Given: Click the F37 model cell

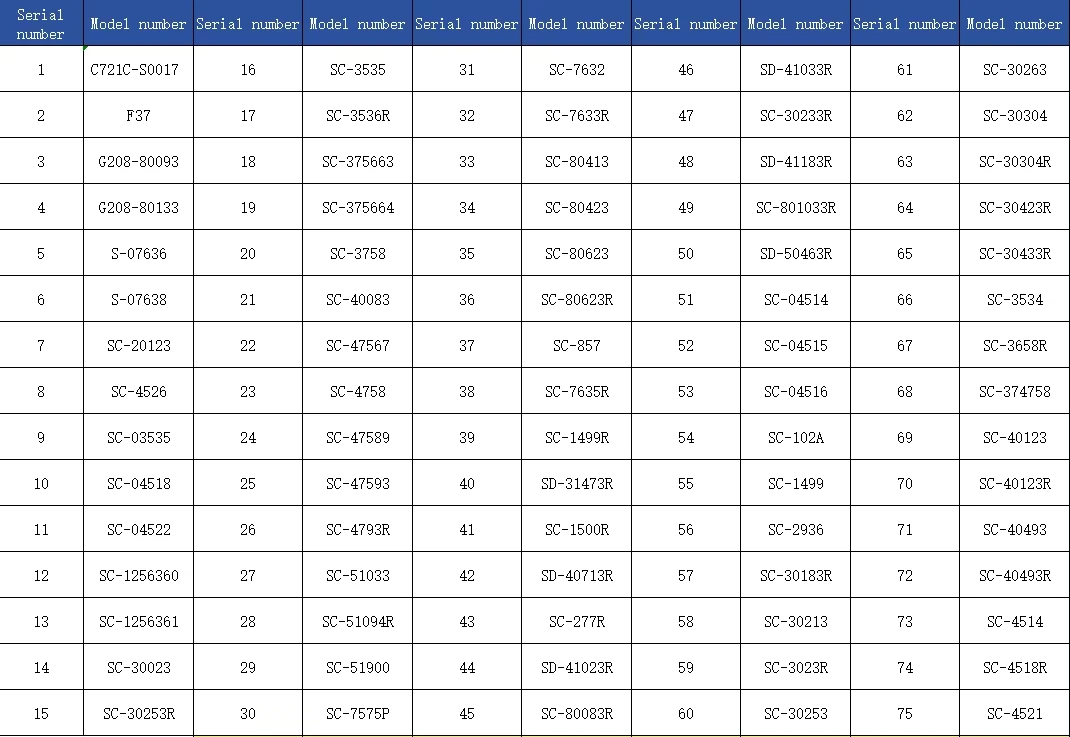Looking at the screenshot, I should 139,115.
